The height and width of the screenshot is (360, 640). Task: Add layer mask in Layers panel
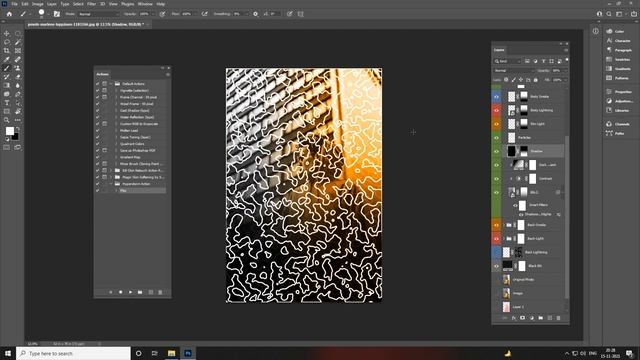tap(522, 318)
